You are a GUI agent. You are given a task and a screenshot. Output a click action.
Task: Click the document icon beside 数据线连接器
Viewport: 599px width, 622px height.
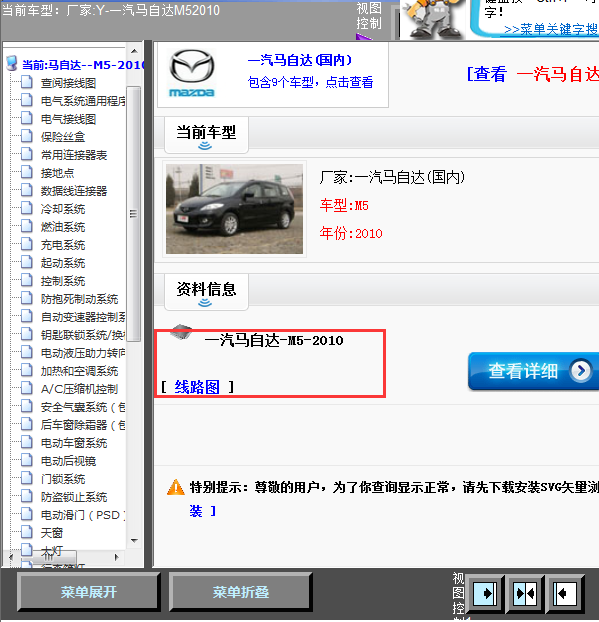(27, 190)
